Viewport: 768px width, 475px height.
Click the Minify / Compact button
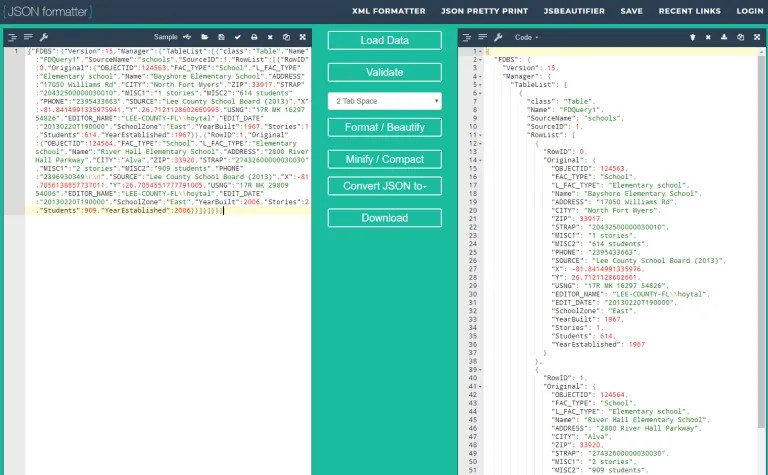(x=384, y=159)
